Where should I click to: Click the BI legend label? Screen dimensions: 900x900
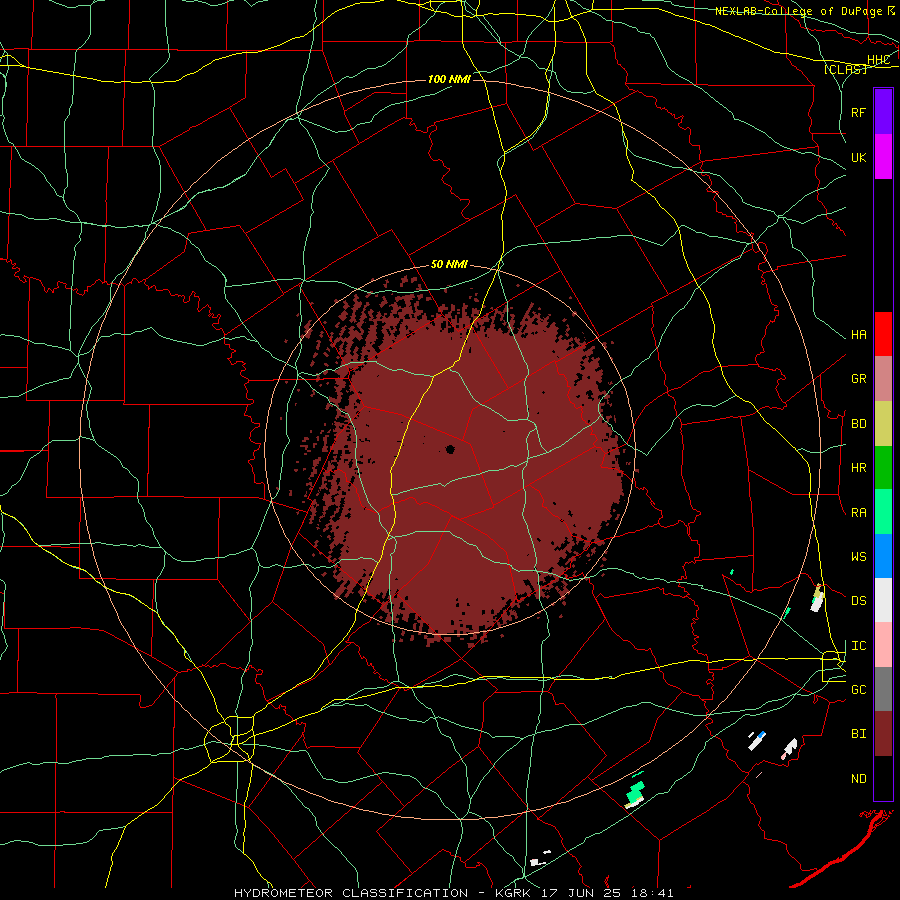[x=858, y=734]
